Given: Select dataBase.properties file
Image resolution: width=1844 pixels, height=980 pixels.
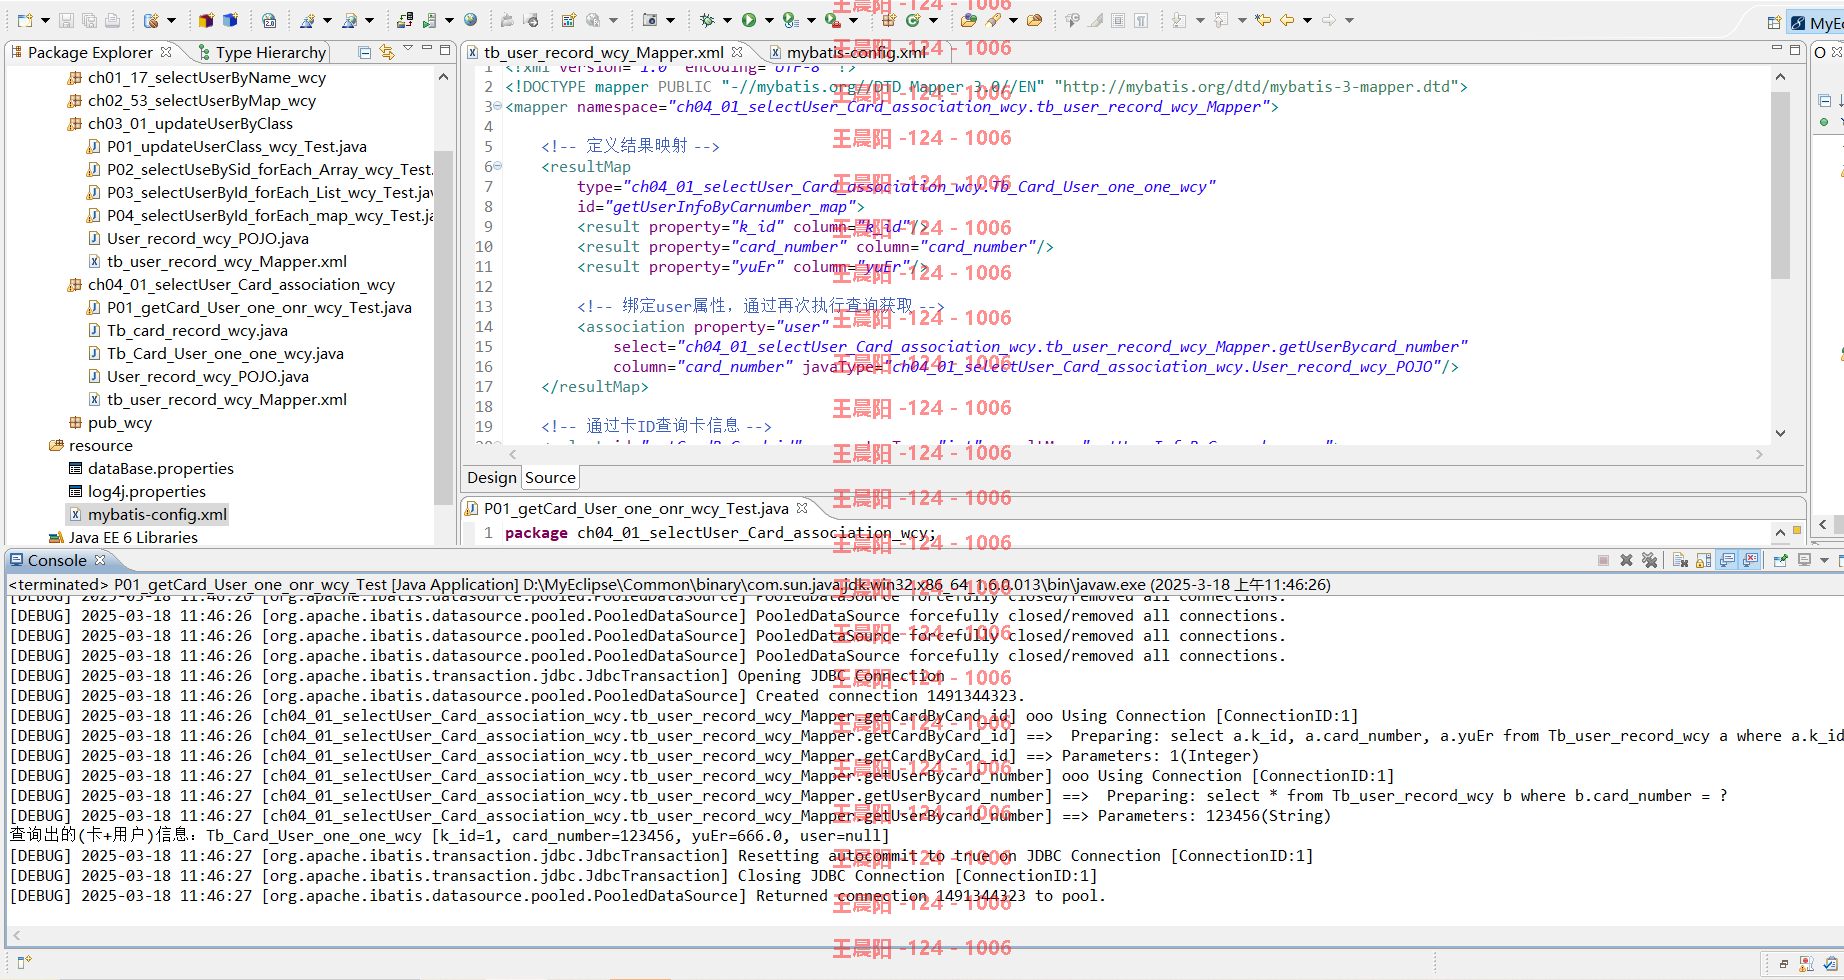Looking at the screenshot, I should [160, 468].
